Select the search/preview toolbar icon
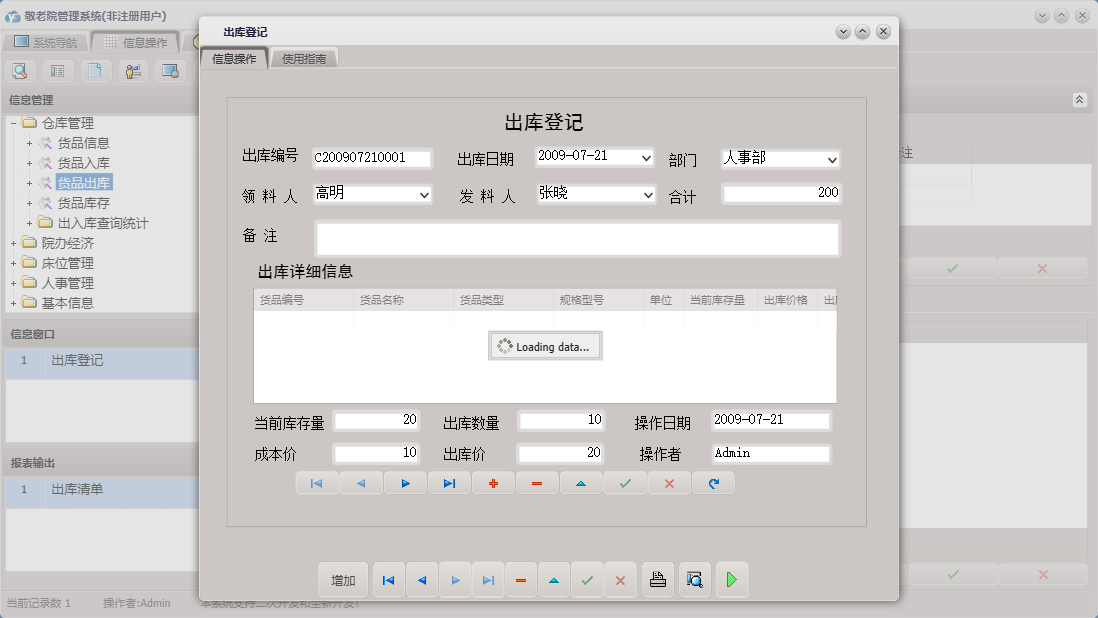Image resolution: width=1098 pixels, height=618 pixels. click(20, 71)
